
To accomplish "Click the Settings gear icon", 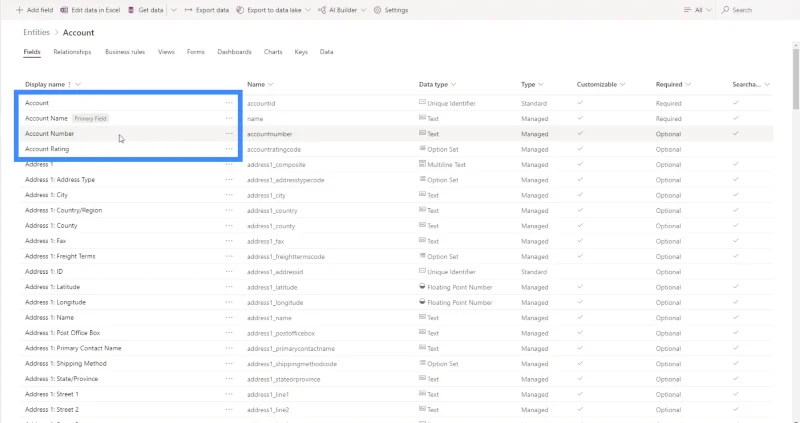I will pos(377,10).
